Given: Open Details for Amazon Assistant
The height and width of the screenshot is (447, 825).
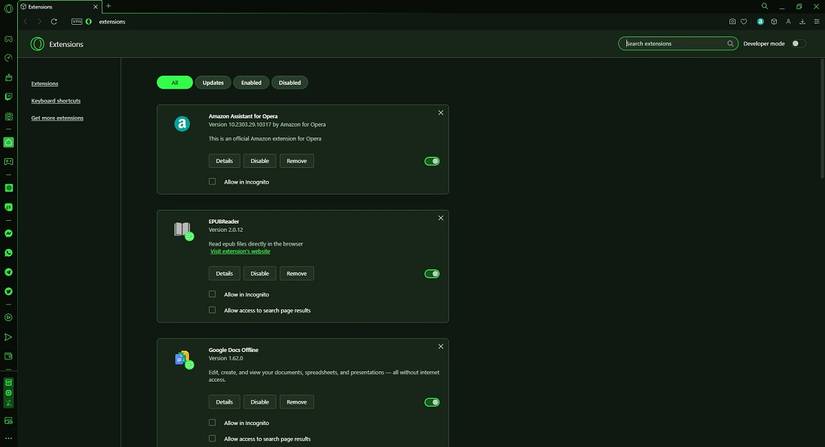Looking at the screenshot, I should tap(224, 161).
